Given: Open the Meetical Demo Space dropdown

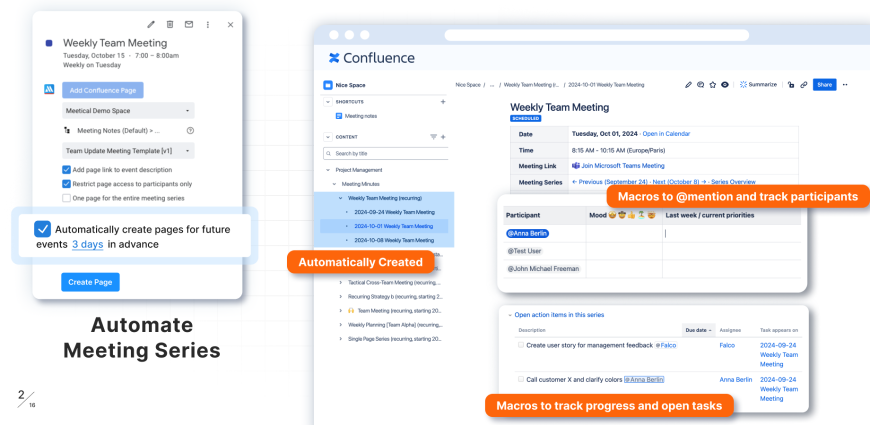Looking at the screenshot, I should pyautogui.click(x=128, y=110).
